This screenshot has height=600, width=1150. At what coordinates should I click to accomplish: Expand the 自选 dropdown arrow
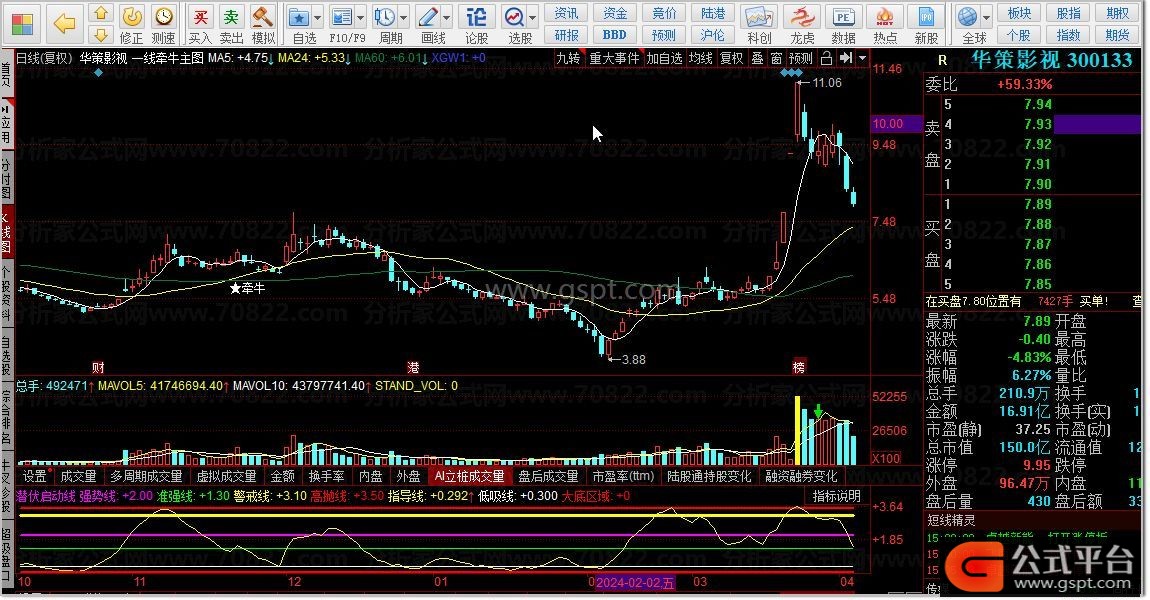pos(318,17)
